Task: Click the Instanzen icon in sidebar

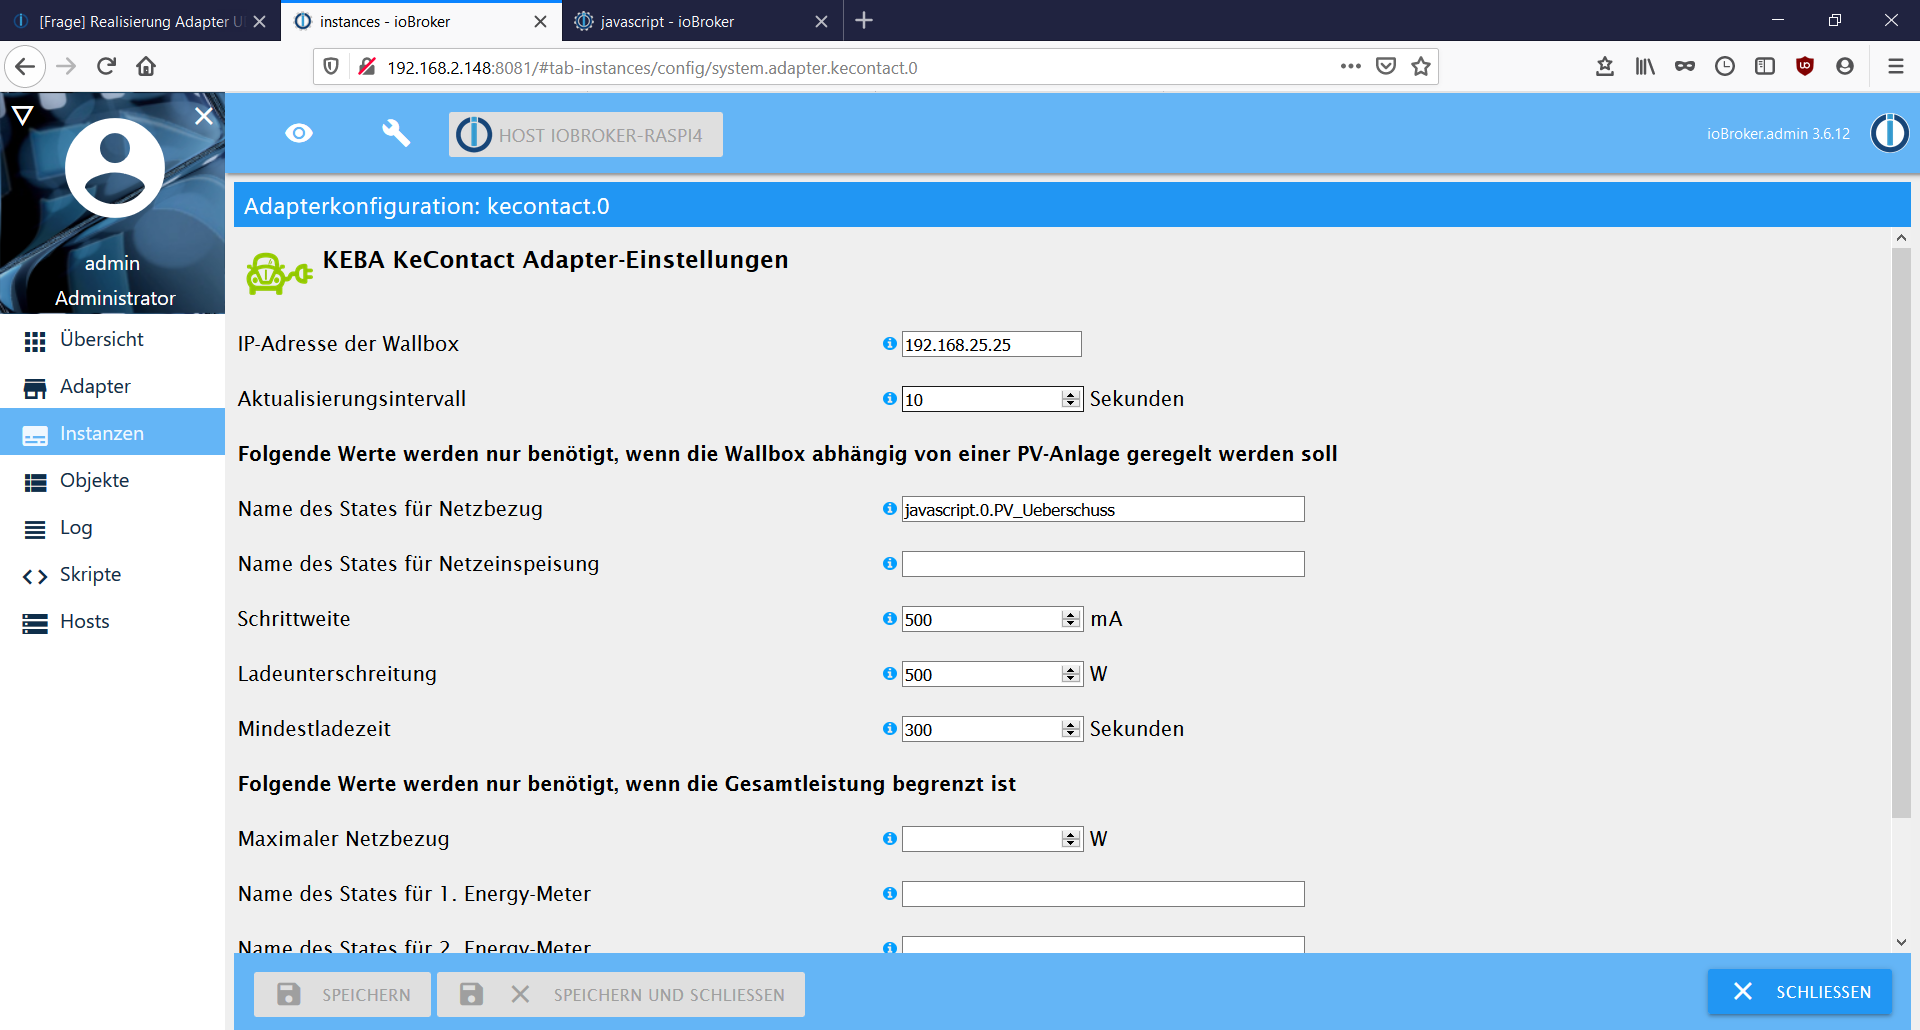Action: [35, 436]
